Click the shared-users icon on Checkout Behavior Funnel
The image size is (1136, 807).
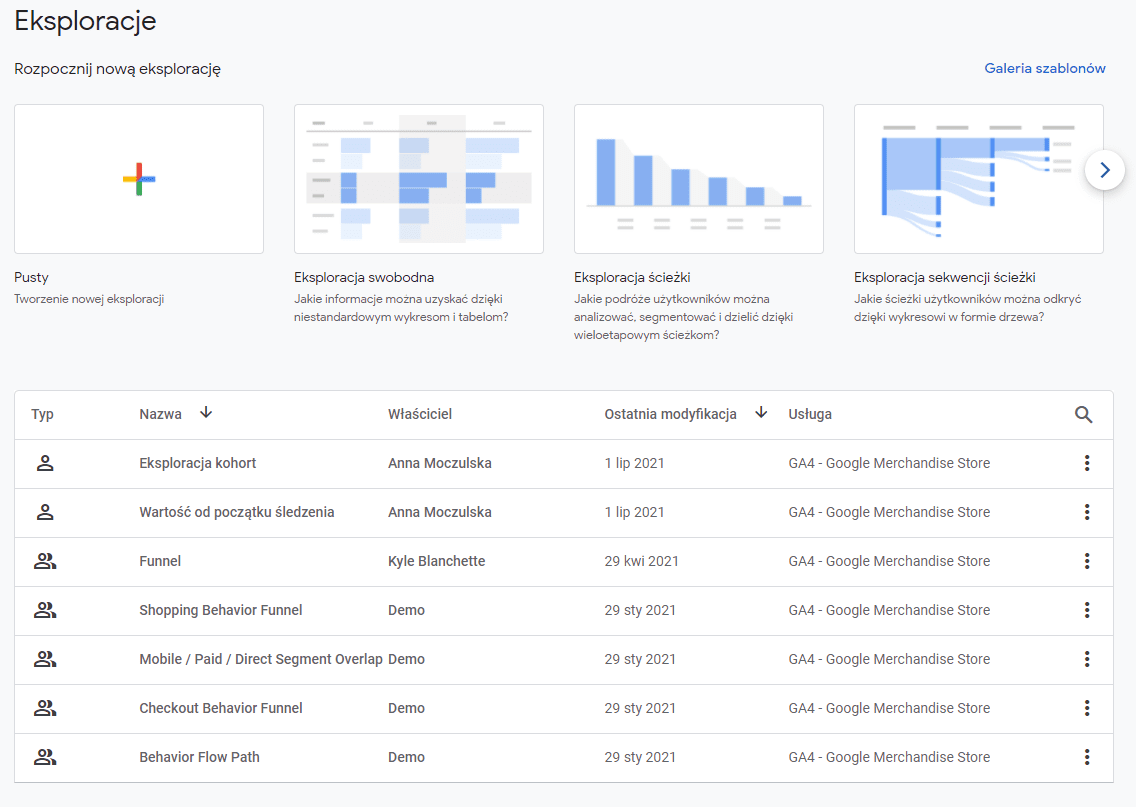[x=45, y=708]
